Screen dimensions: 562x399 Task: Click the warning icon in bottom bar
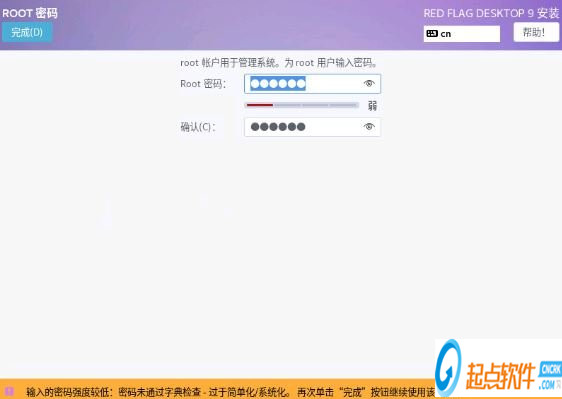coord(9,391)
